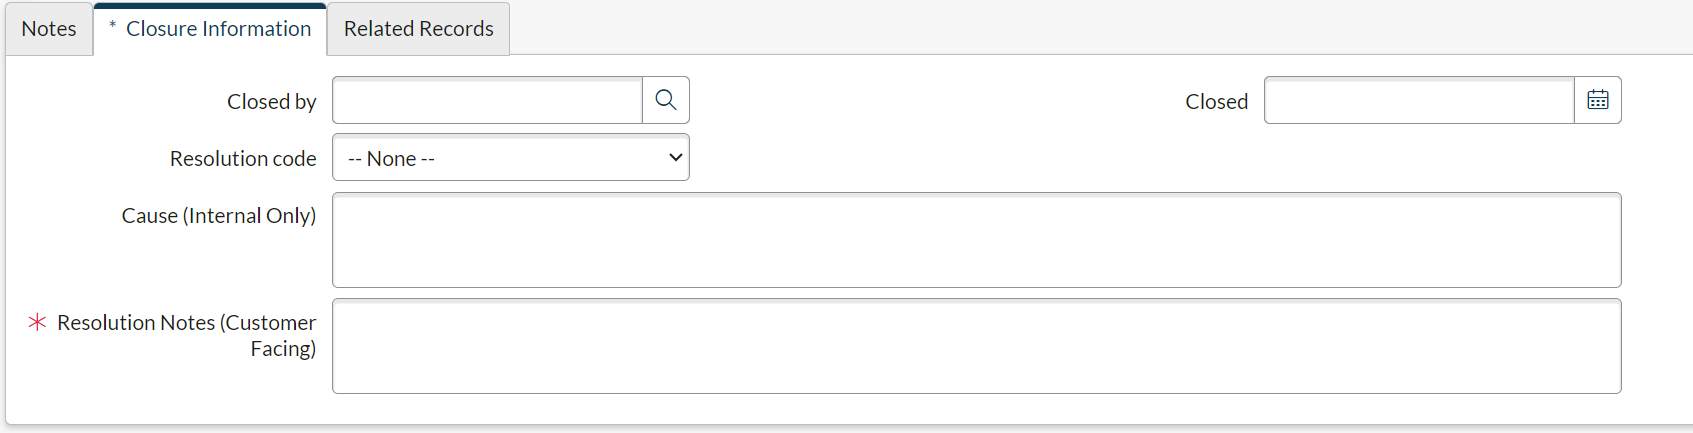Select the '-- None --' Resolution code combo box
The height and width of the screenshot is (433, 1693).
pyautogui.click(x=511, y=157)
